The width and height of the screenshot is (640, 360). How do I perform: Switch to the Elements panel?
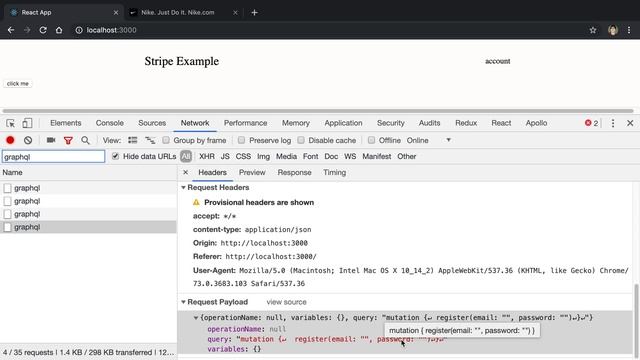click(66, 123)
